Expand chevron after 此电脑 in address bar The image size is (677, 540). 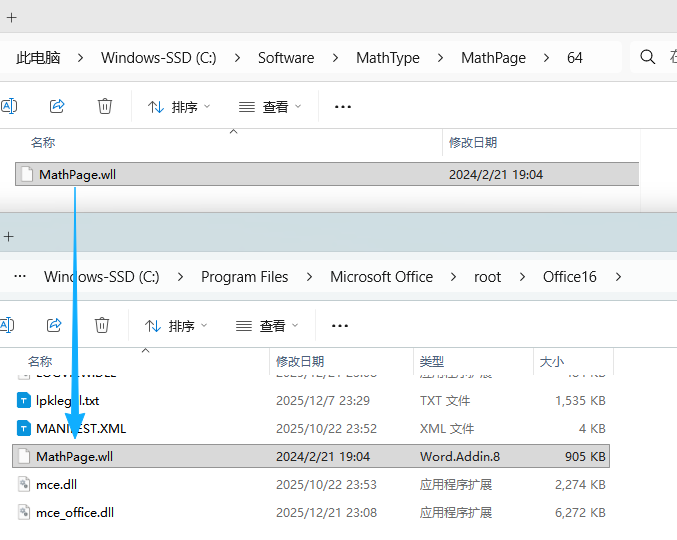[x=80, y=57]
